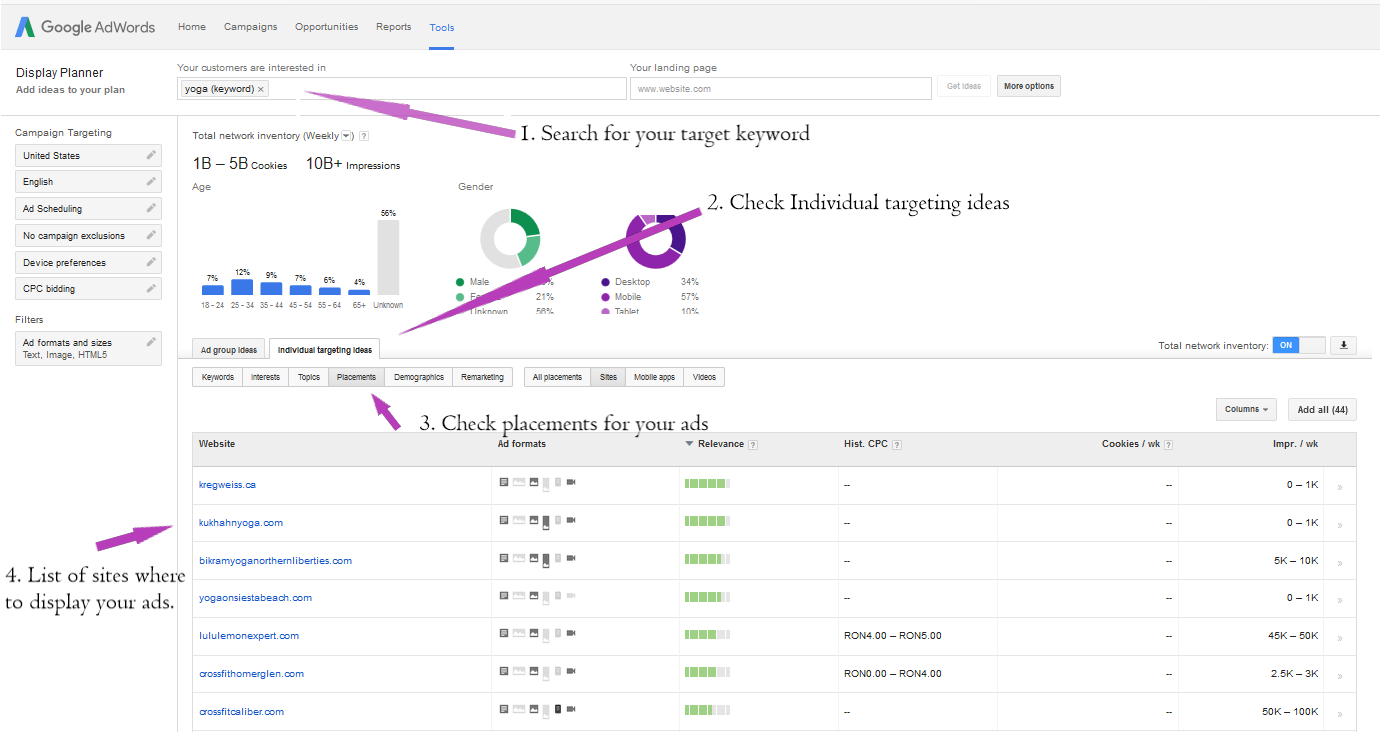
Task: Select the Videos placement filter
Action: tap(704, 377)
